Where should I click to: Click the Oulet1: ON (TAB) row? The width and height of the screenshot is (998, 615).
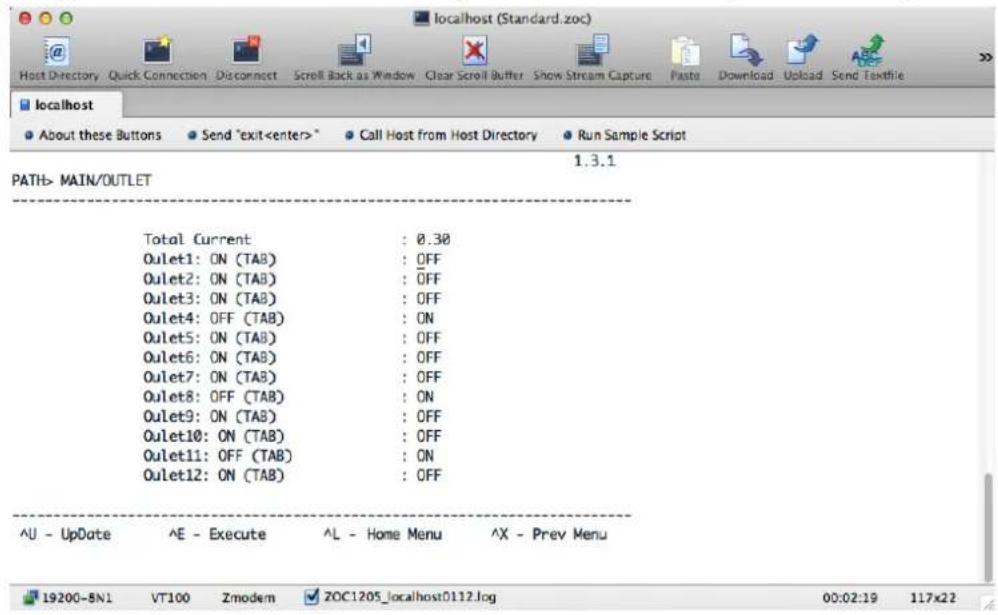point(209,259)
